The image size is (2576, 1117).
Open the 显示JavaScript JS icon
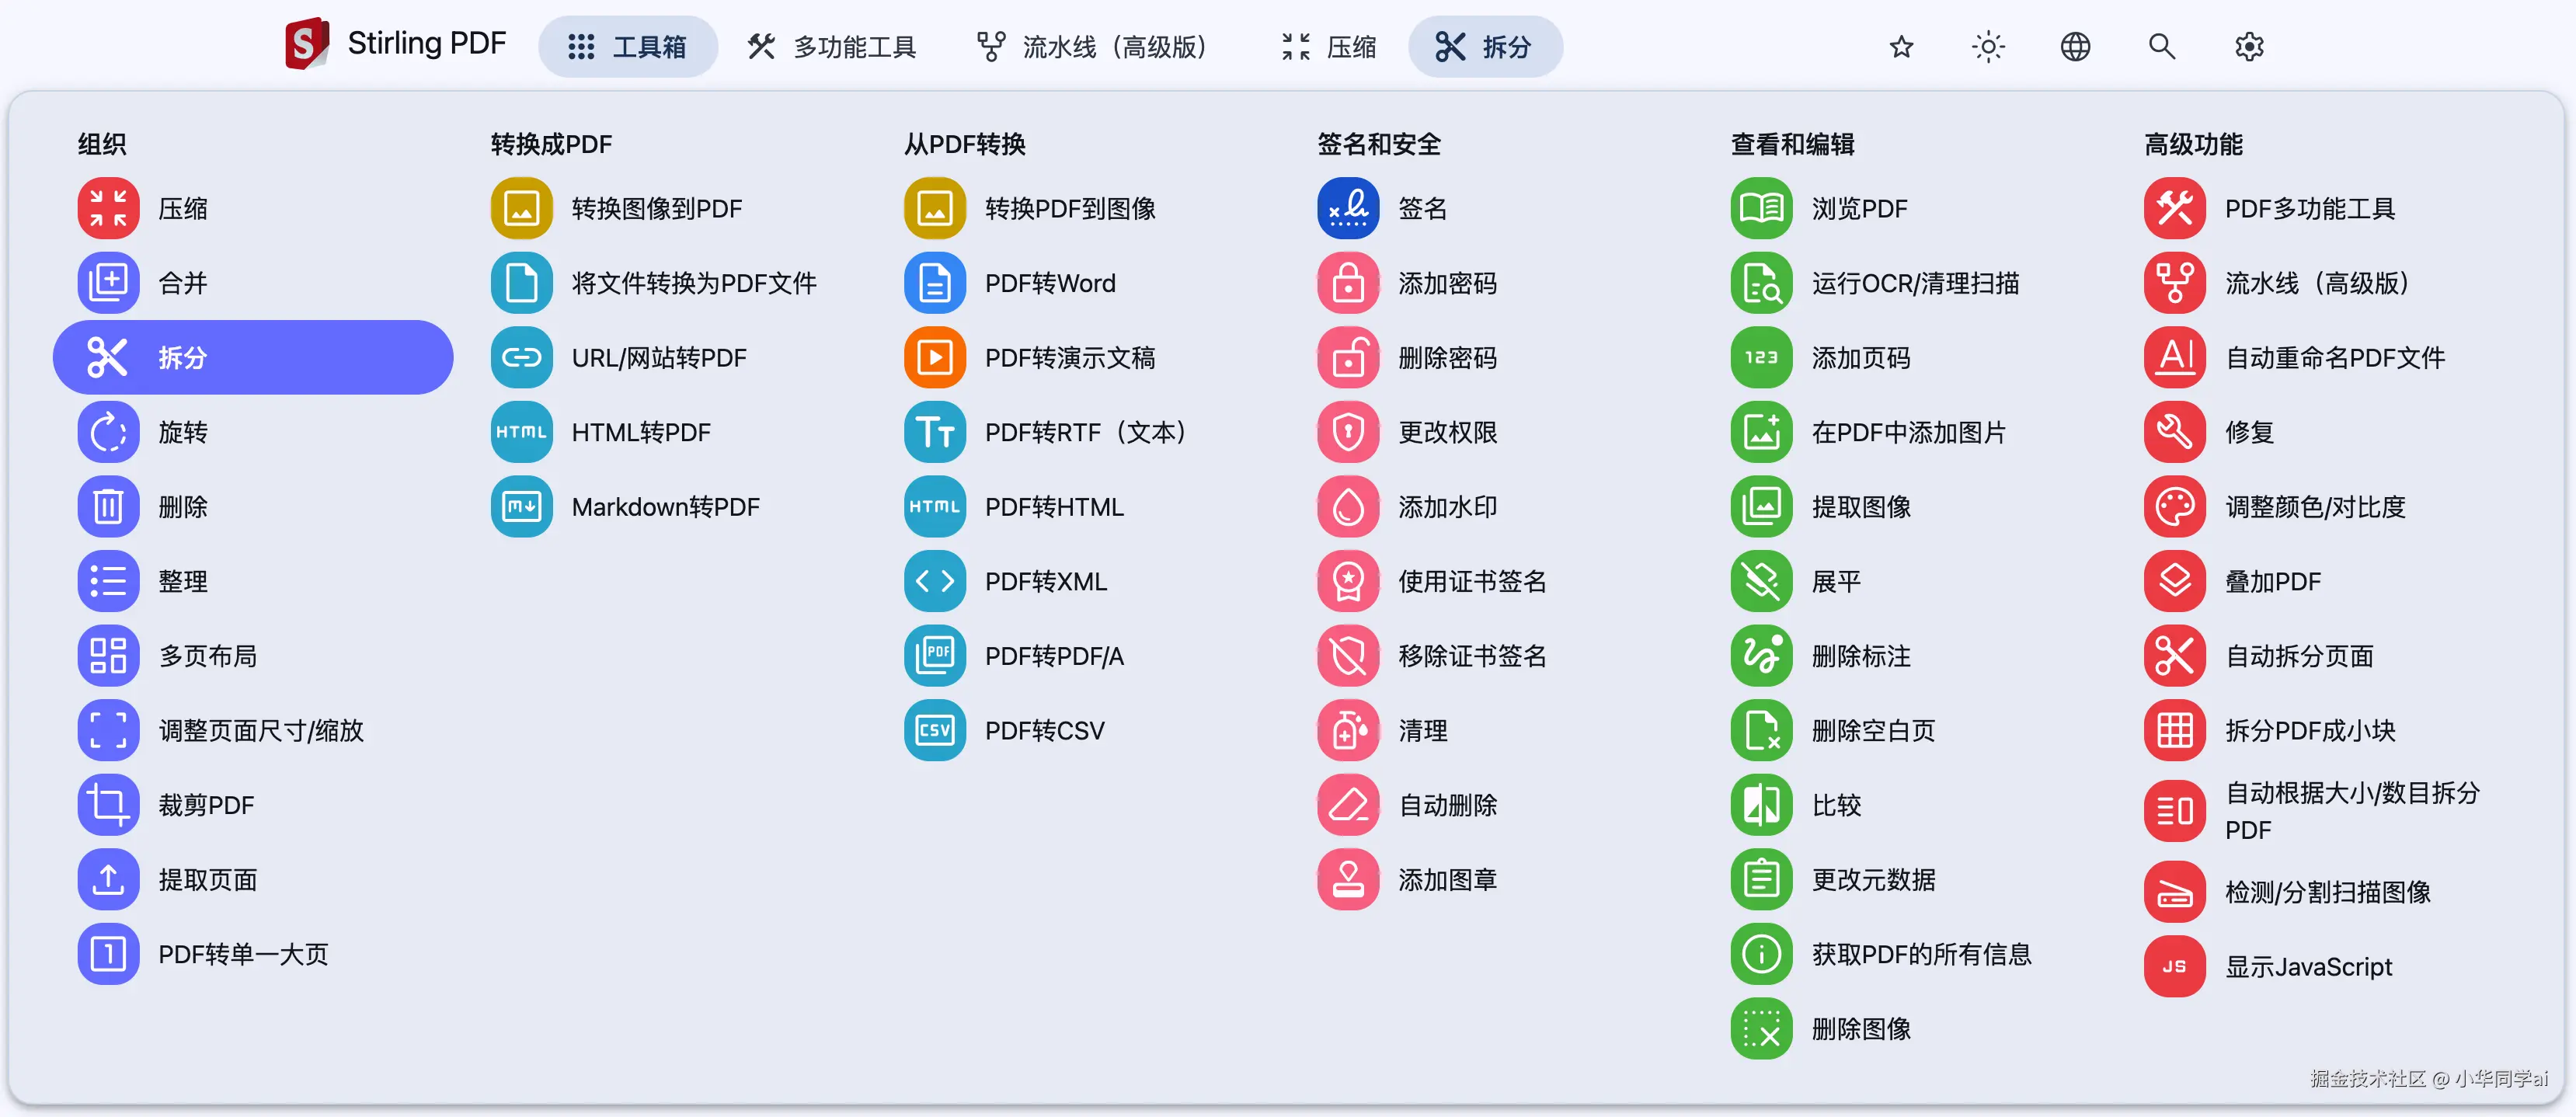(x=2174, y=967)
